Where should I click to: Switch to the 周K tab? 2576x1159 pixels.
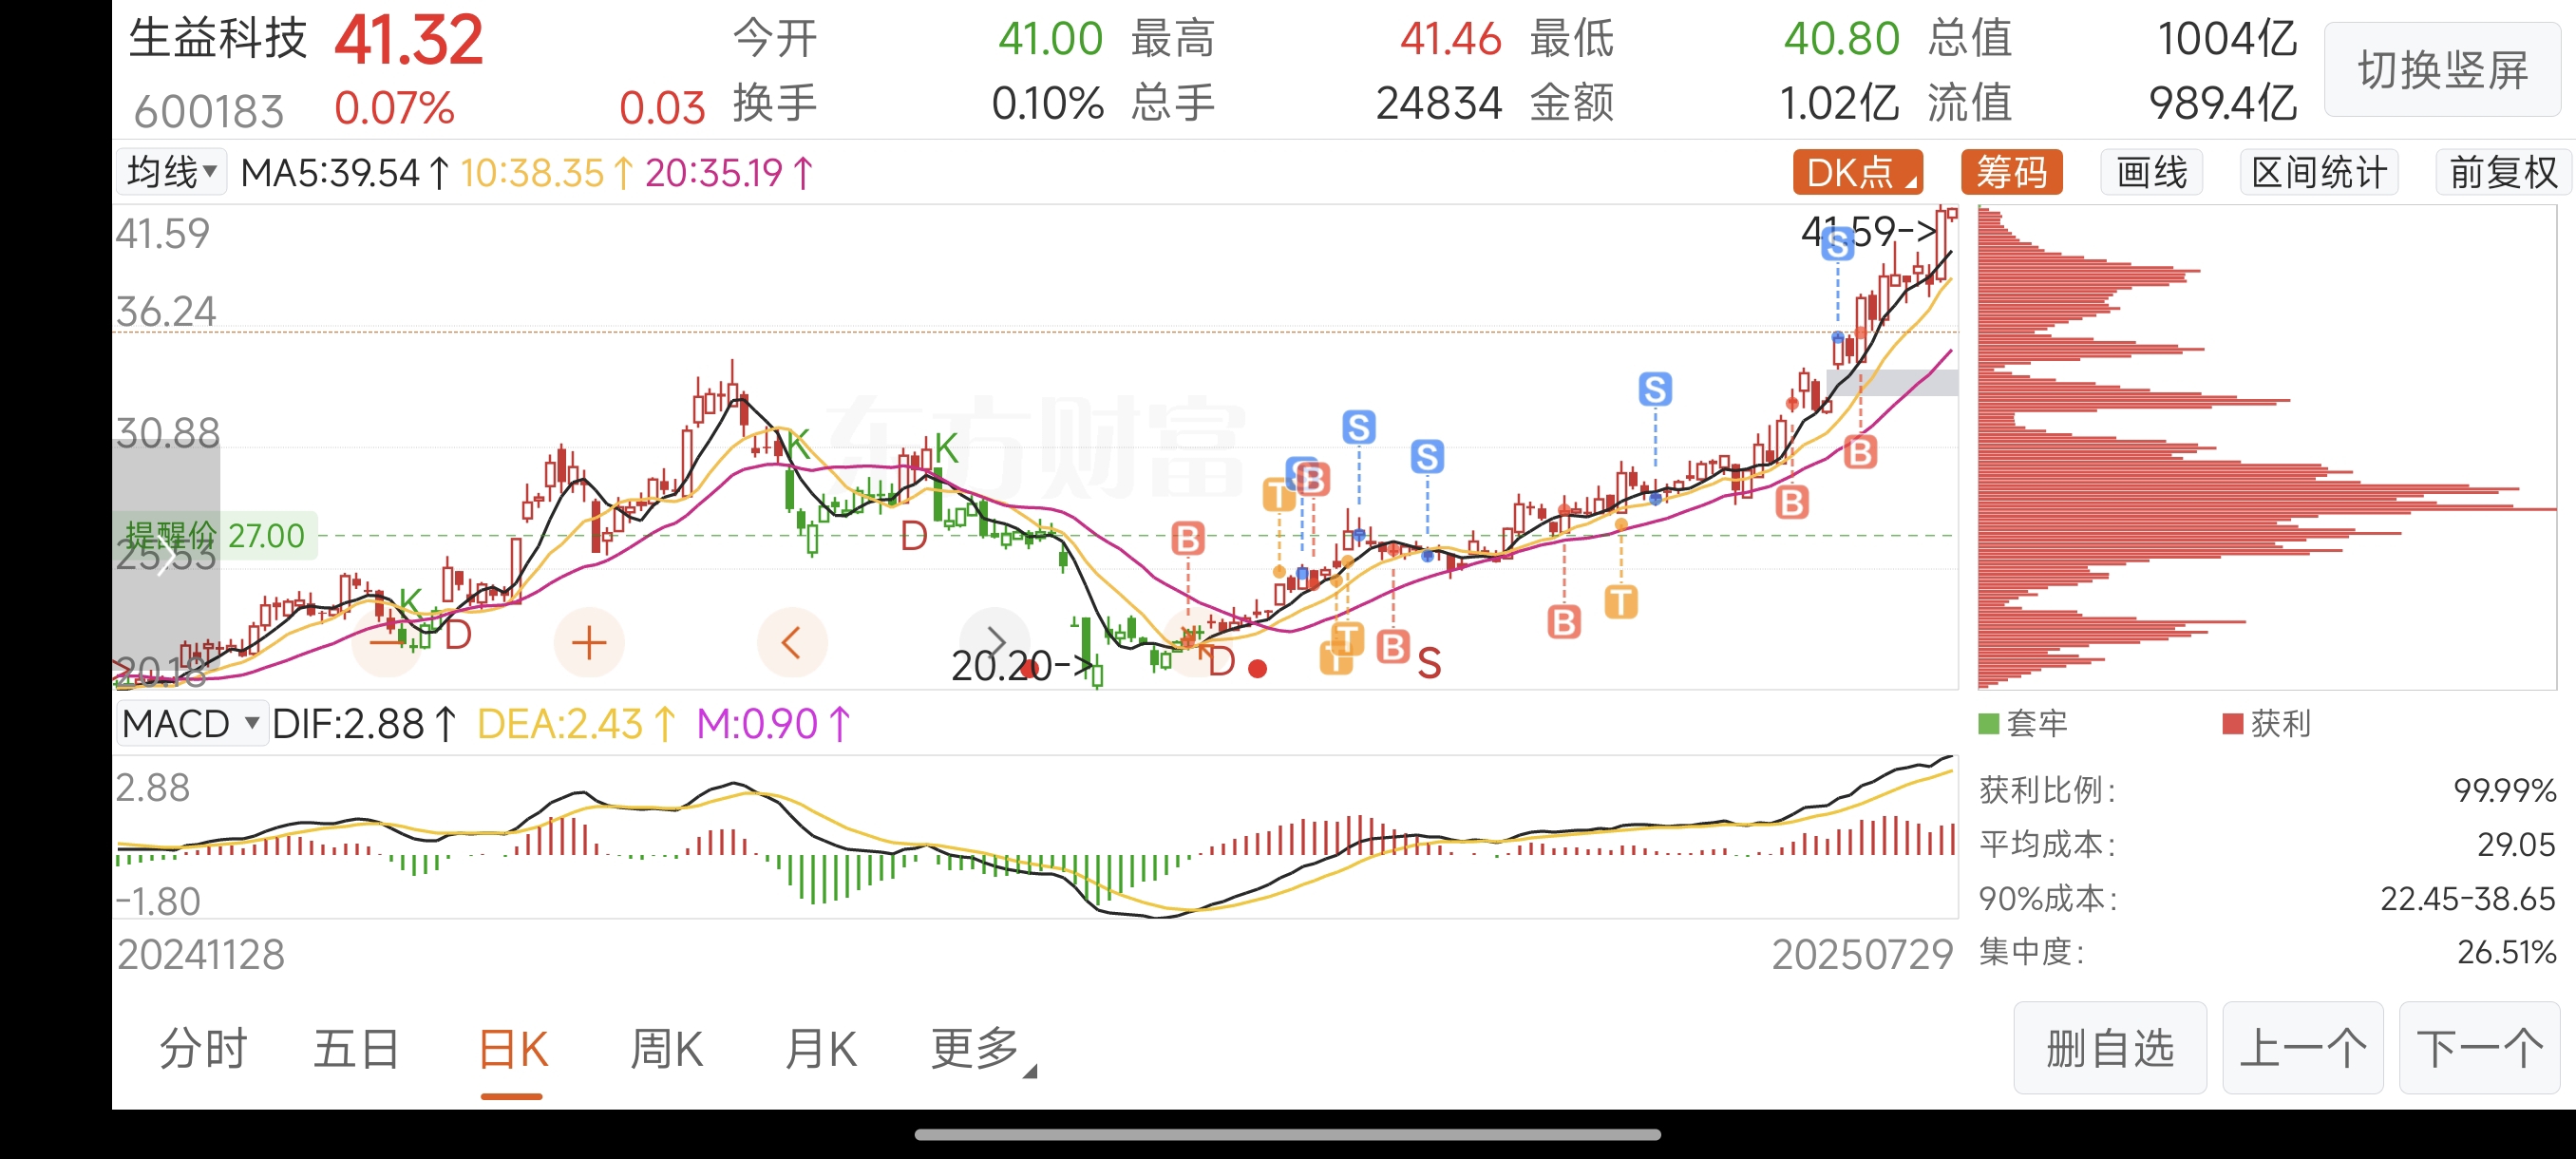666,1049
